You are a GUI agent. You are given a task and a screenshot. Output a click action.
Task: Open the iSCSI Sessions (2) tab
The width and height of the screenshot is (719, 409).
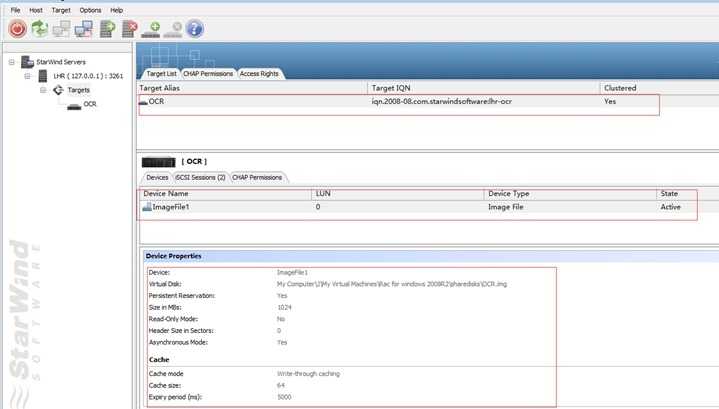[200, 177]
